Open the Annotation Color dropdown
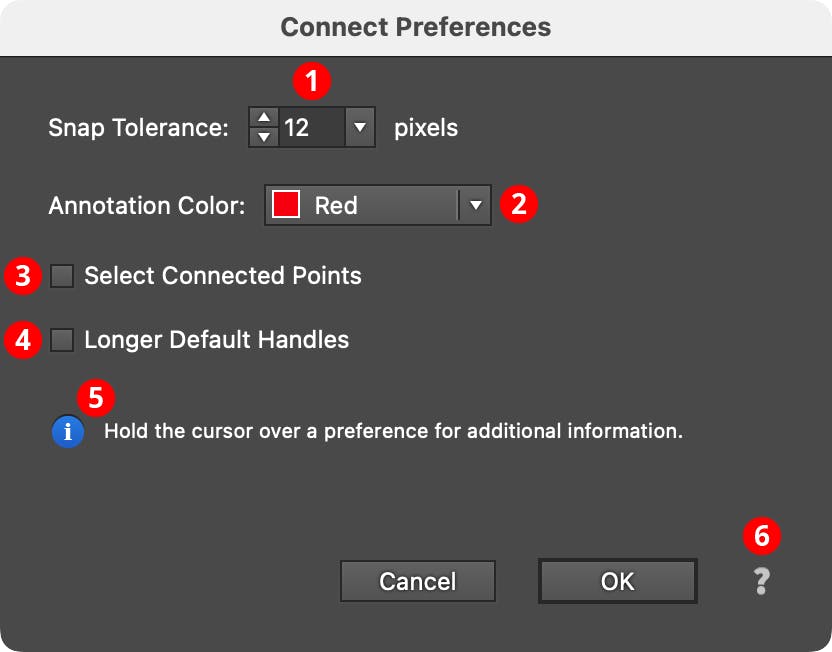Viewport: 832px width, 652px height. (476, 204)
